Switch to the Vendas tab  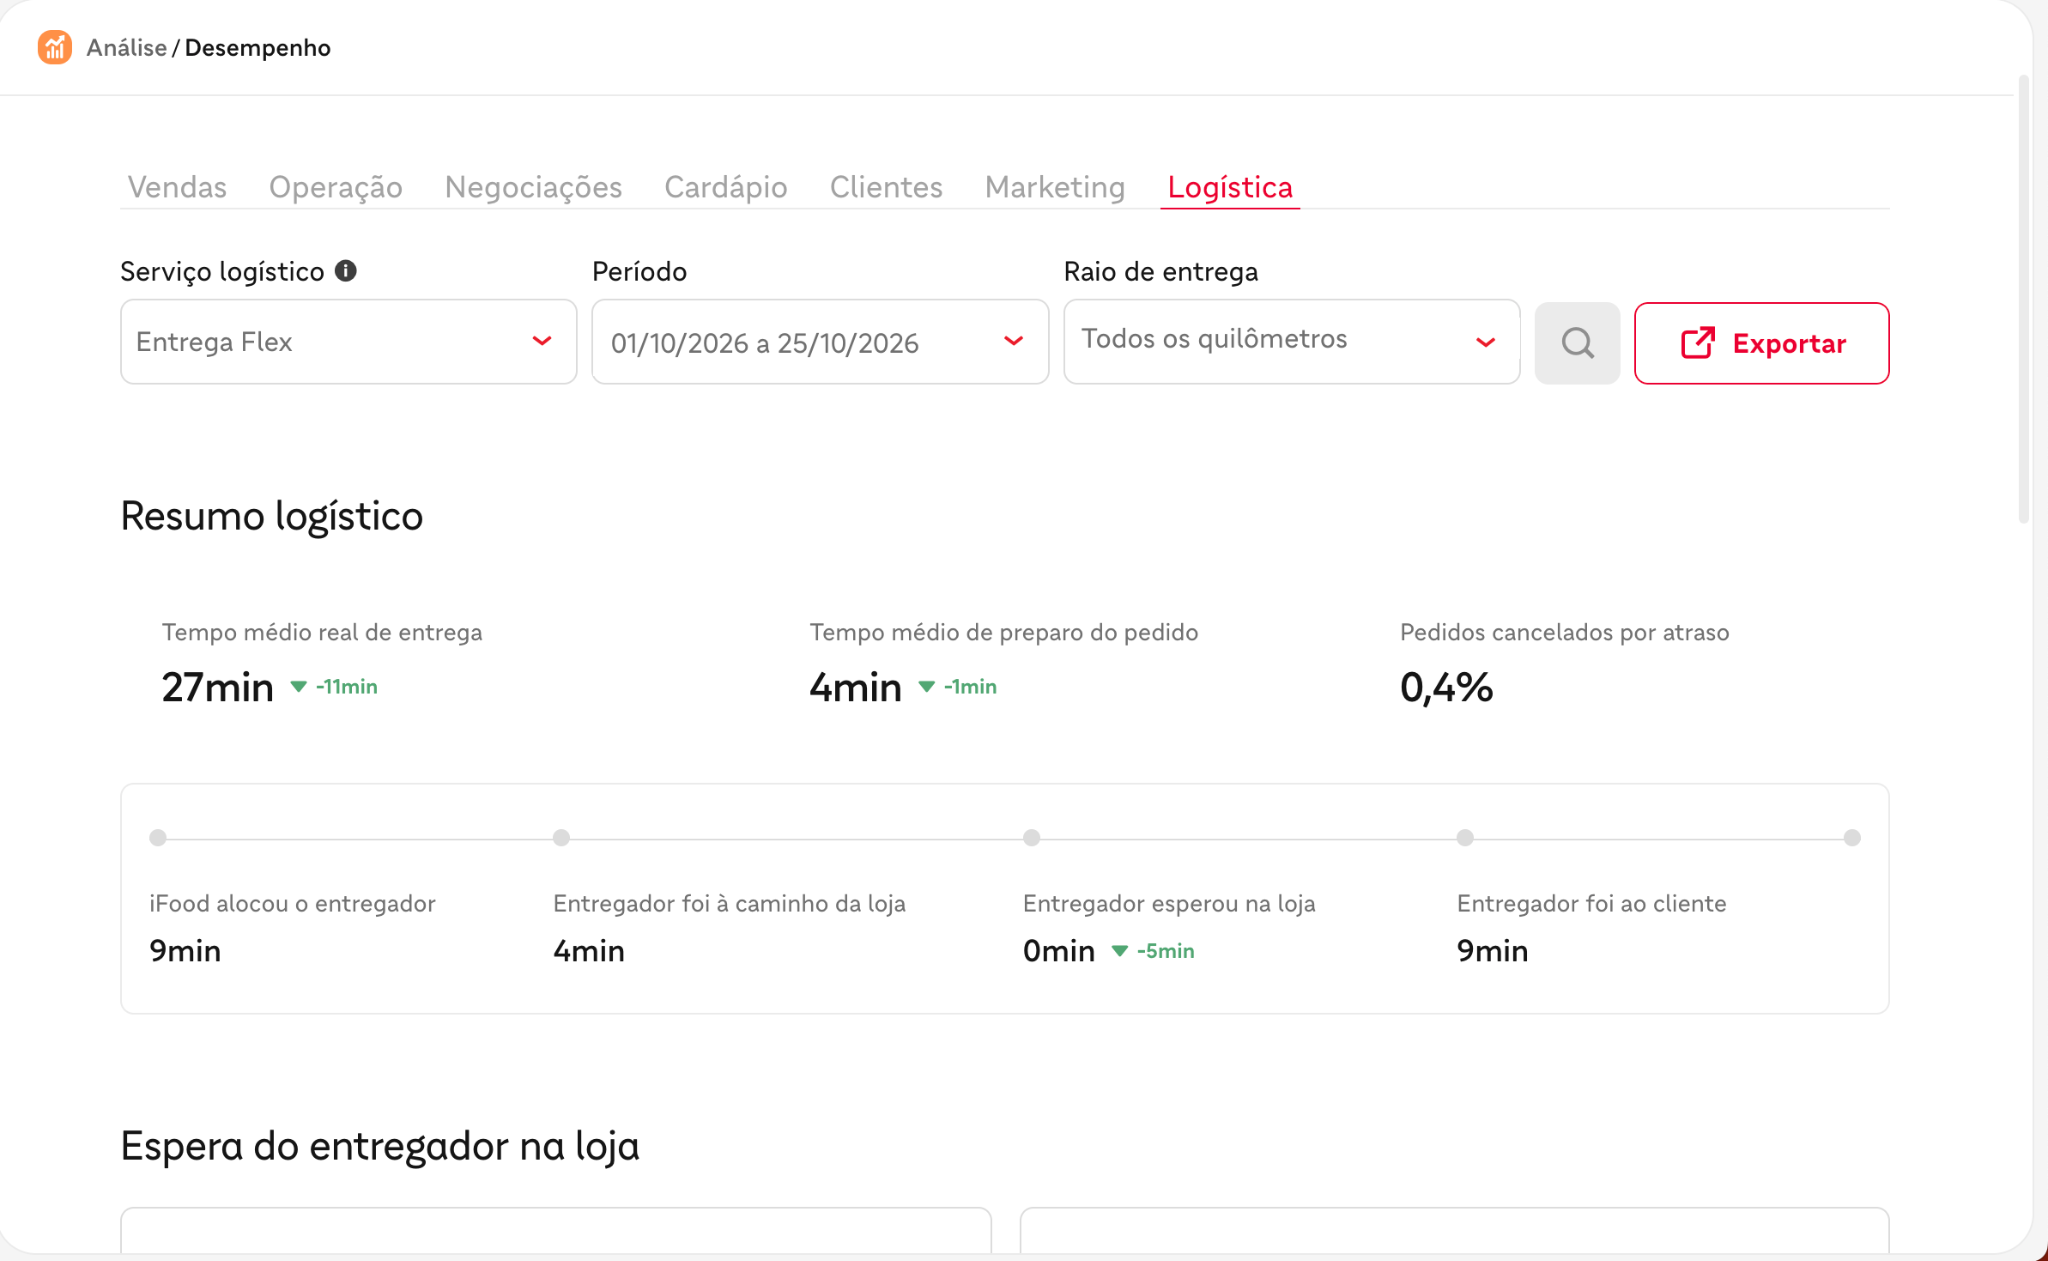pyautogui.click(x=177, y=187)
